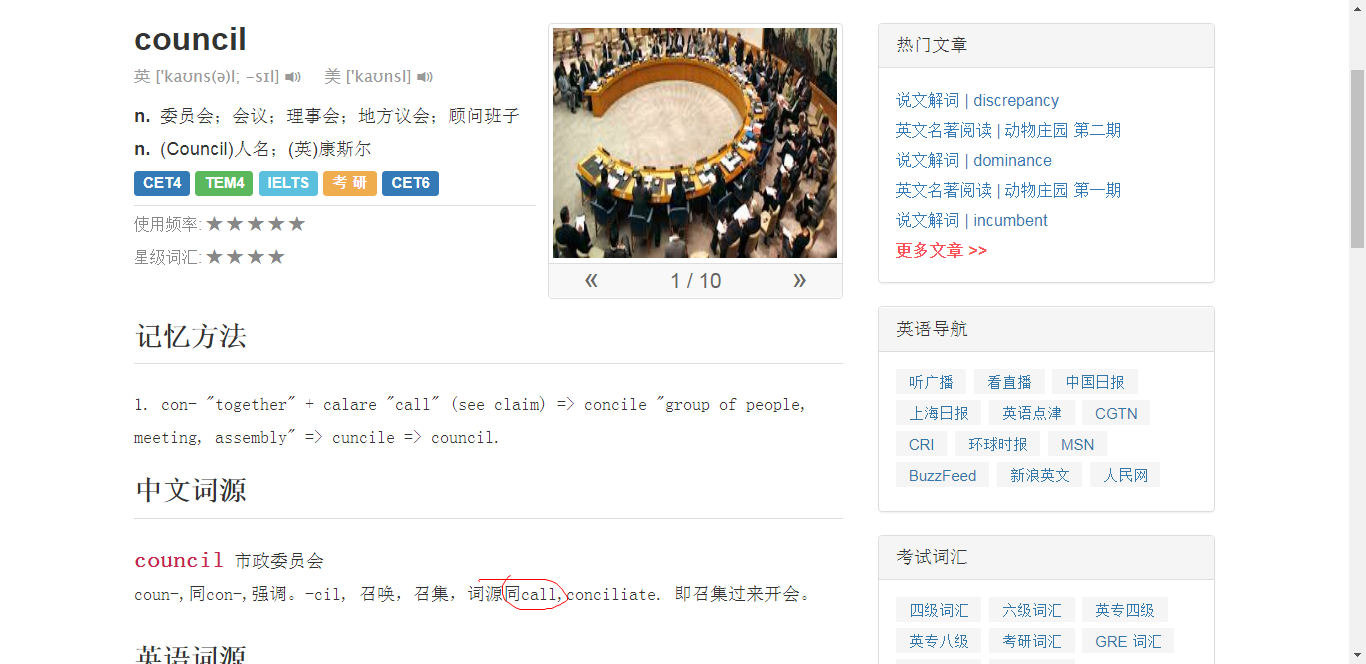Viewport: 1366px width, 664px height.
Task: Open the 说文解词 discrepancy article
Action: tap(977, 100)
